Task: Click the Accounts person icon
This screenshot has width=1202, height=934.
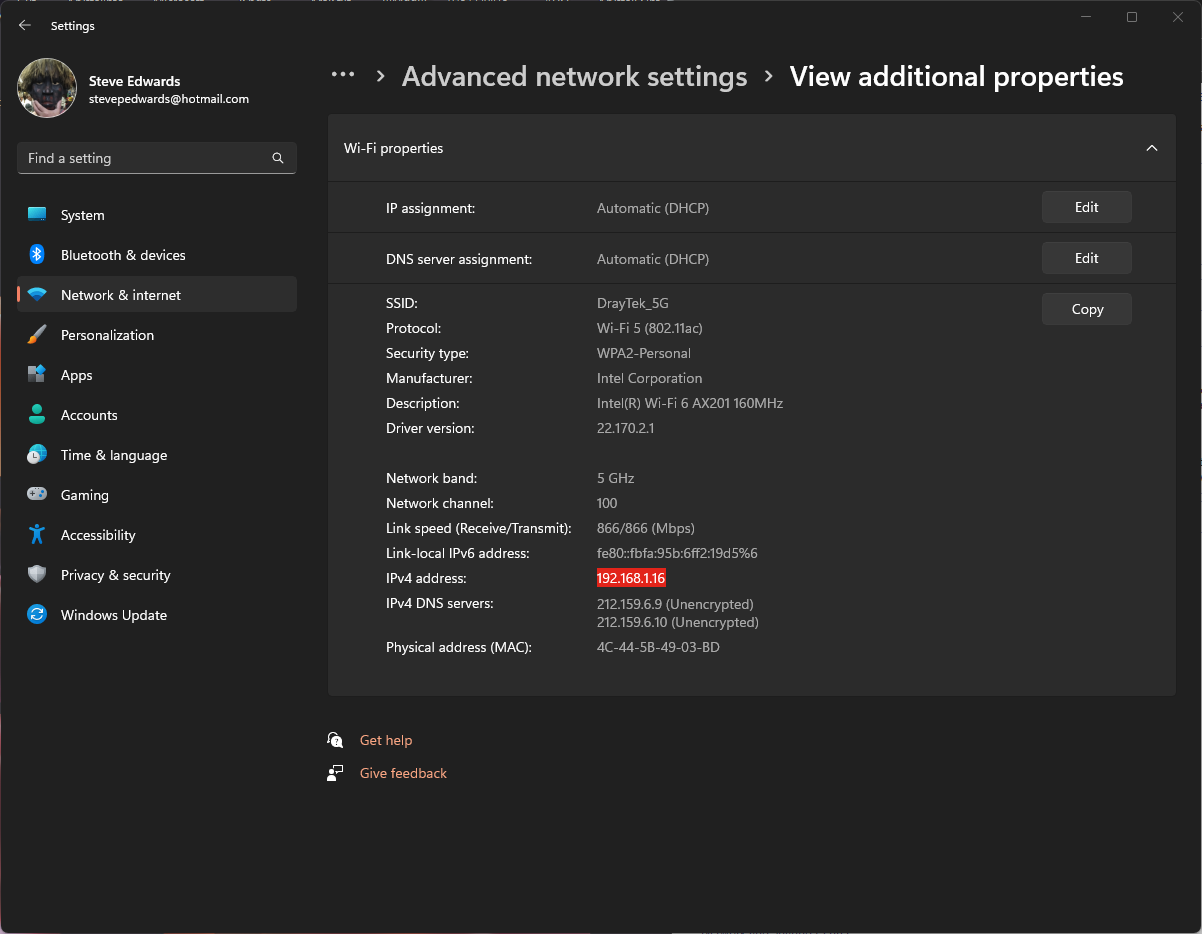Action: [37, 415]
